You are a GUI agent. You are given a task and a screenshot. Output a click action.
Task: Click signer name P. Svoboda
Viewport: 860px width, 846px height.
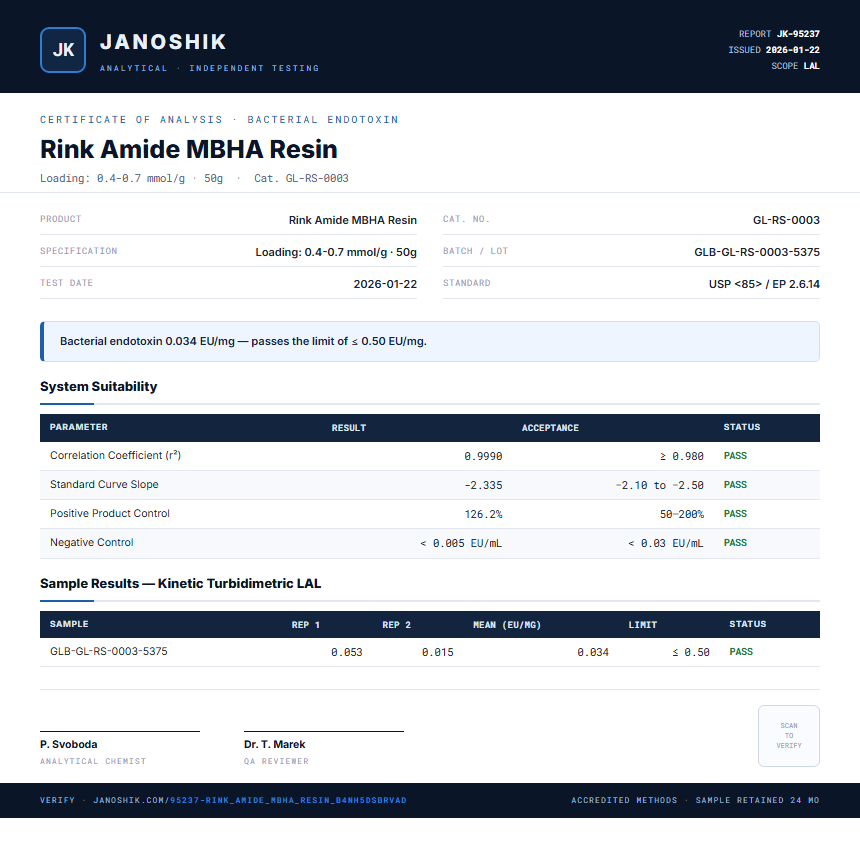tap(69, 745)
